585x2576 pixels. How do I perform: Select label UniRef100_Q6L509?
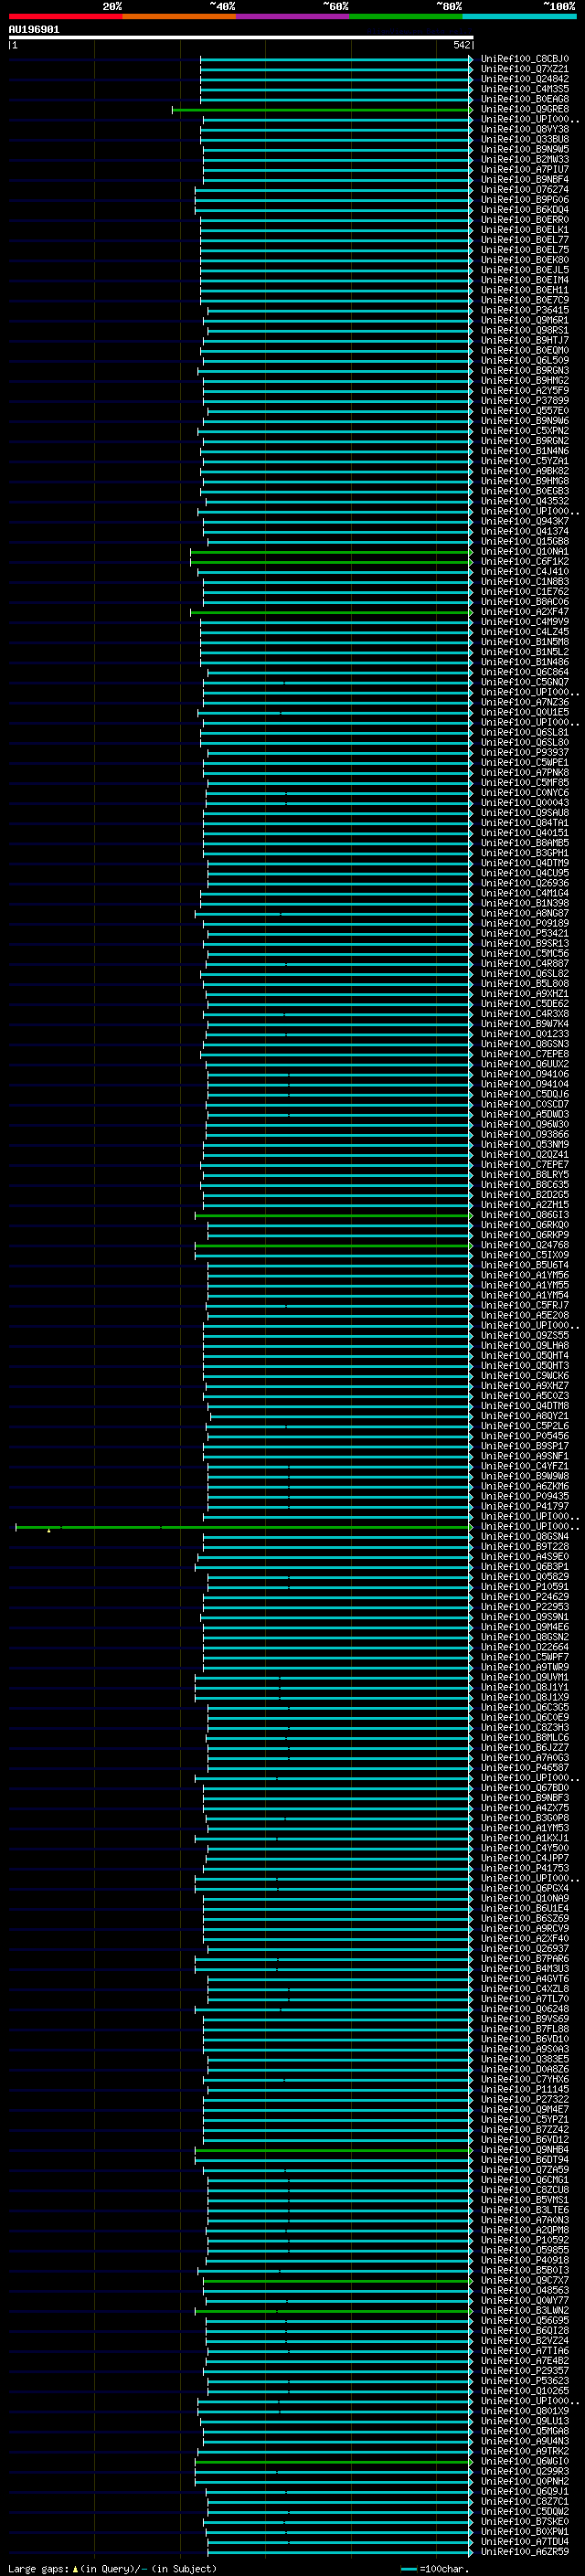[524, 361]
